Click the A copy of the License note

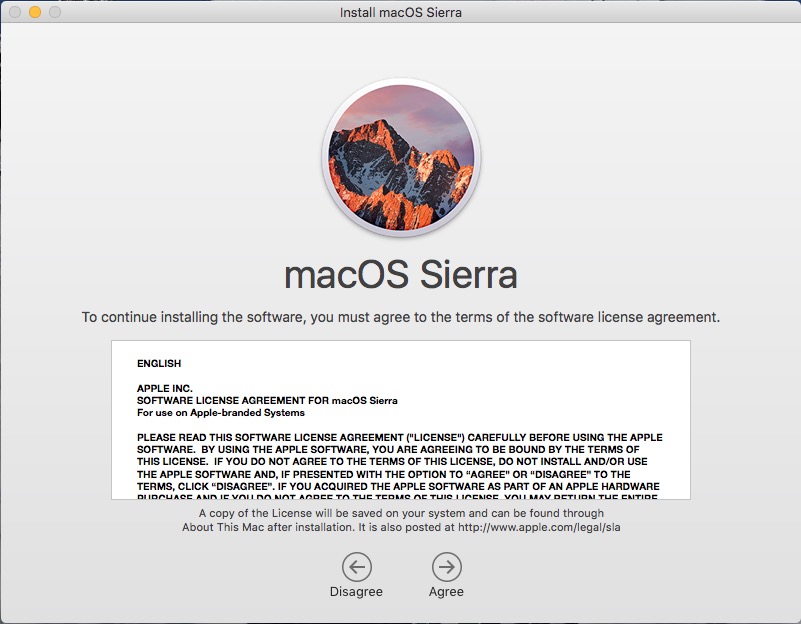pos(400,513)
